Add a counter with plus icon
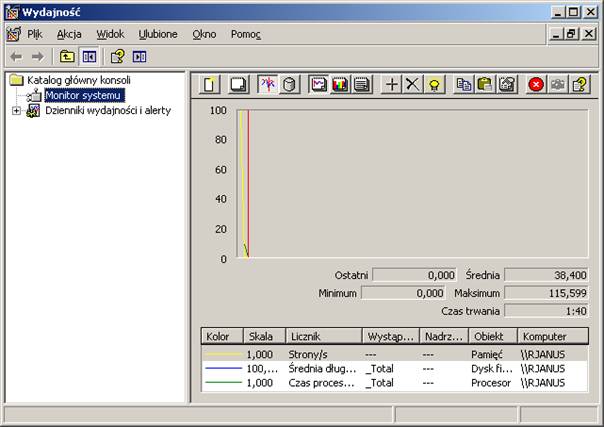 [x=391, y=84]
